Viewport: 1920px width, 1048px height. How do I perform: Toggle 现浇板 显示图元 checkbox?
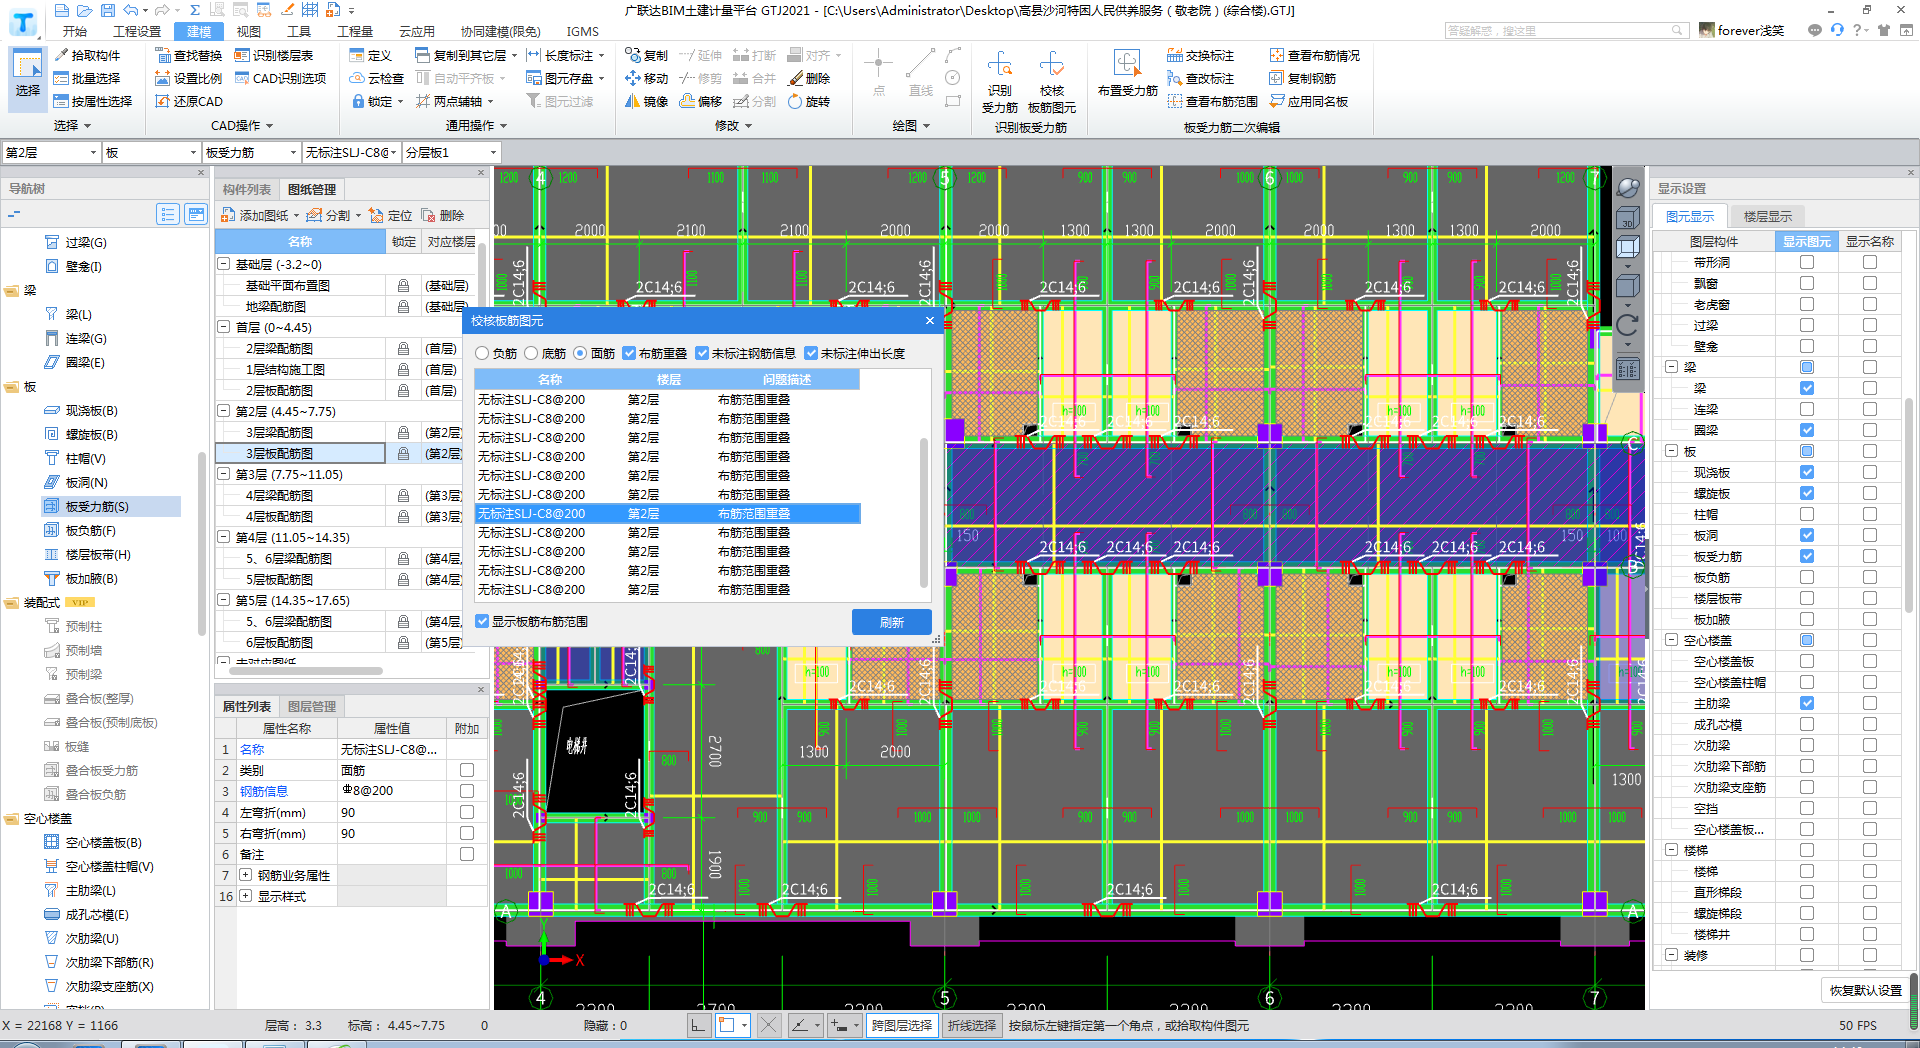(1807, 472)
